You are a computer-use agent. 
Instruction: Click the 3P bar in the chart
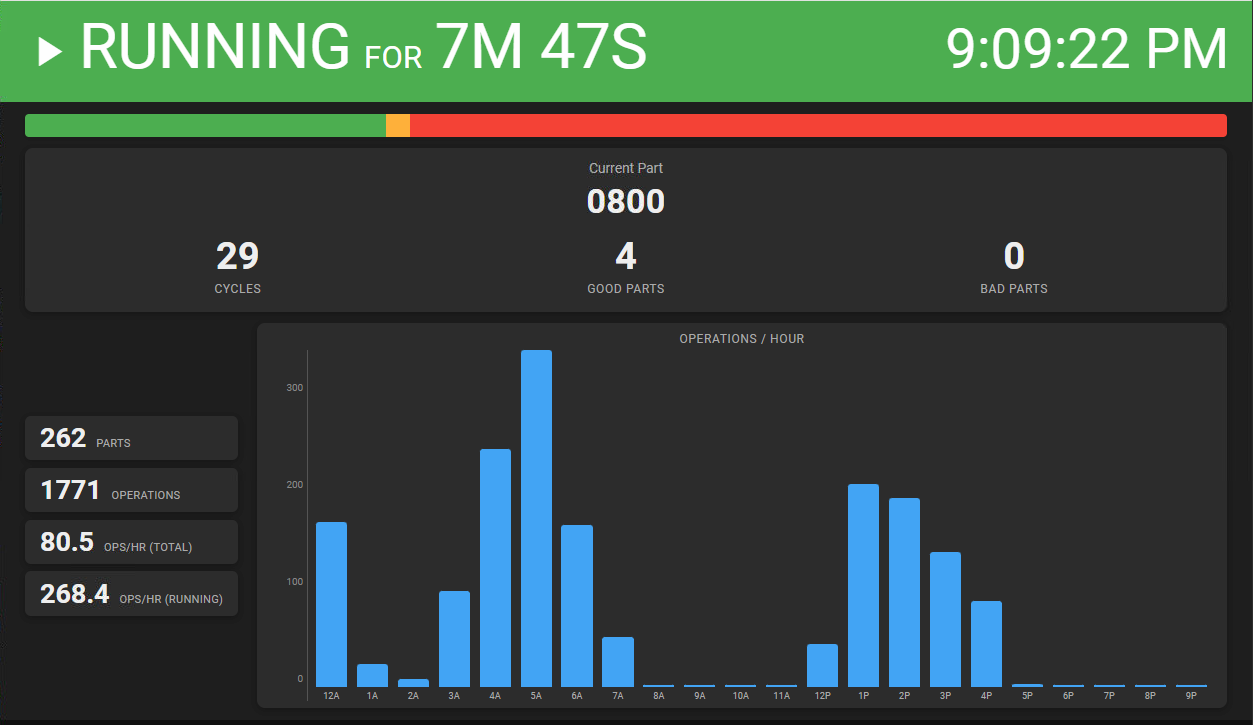click(x=945, y=619)
